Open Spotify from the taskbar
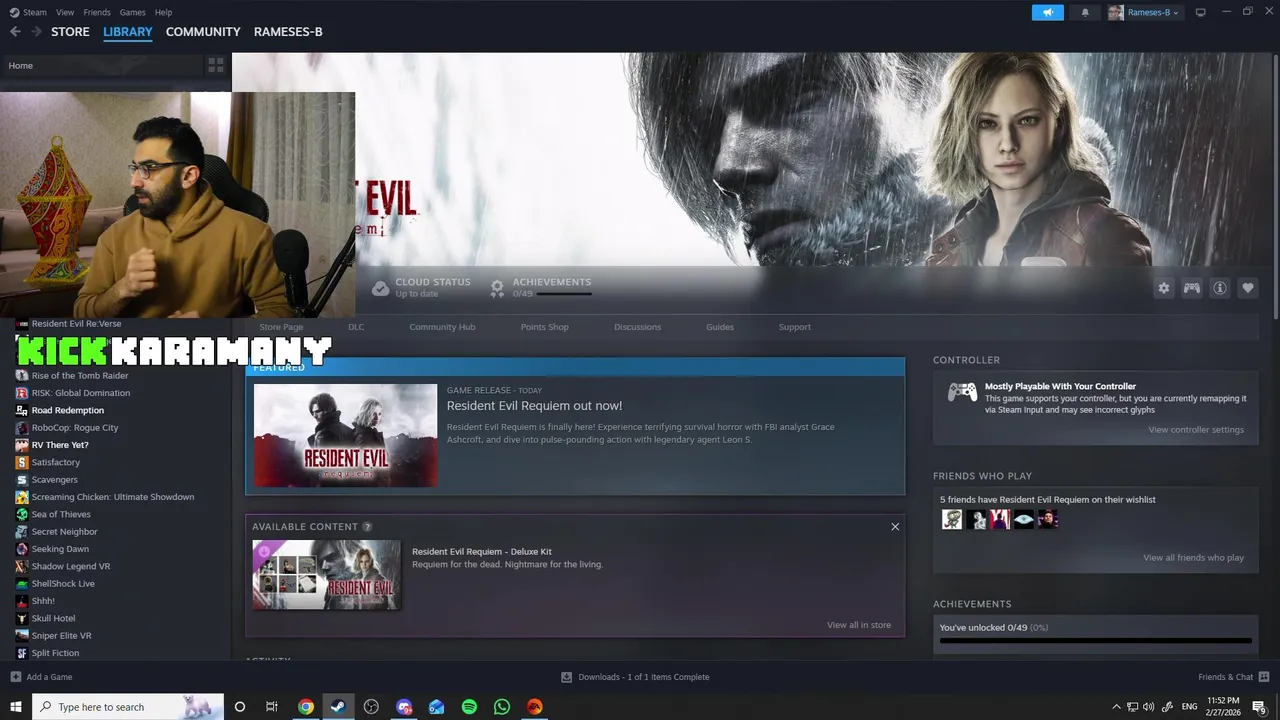Image resolution: width=1280 pixels, height=720 pixels. tap(469, 707)
